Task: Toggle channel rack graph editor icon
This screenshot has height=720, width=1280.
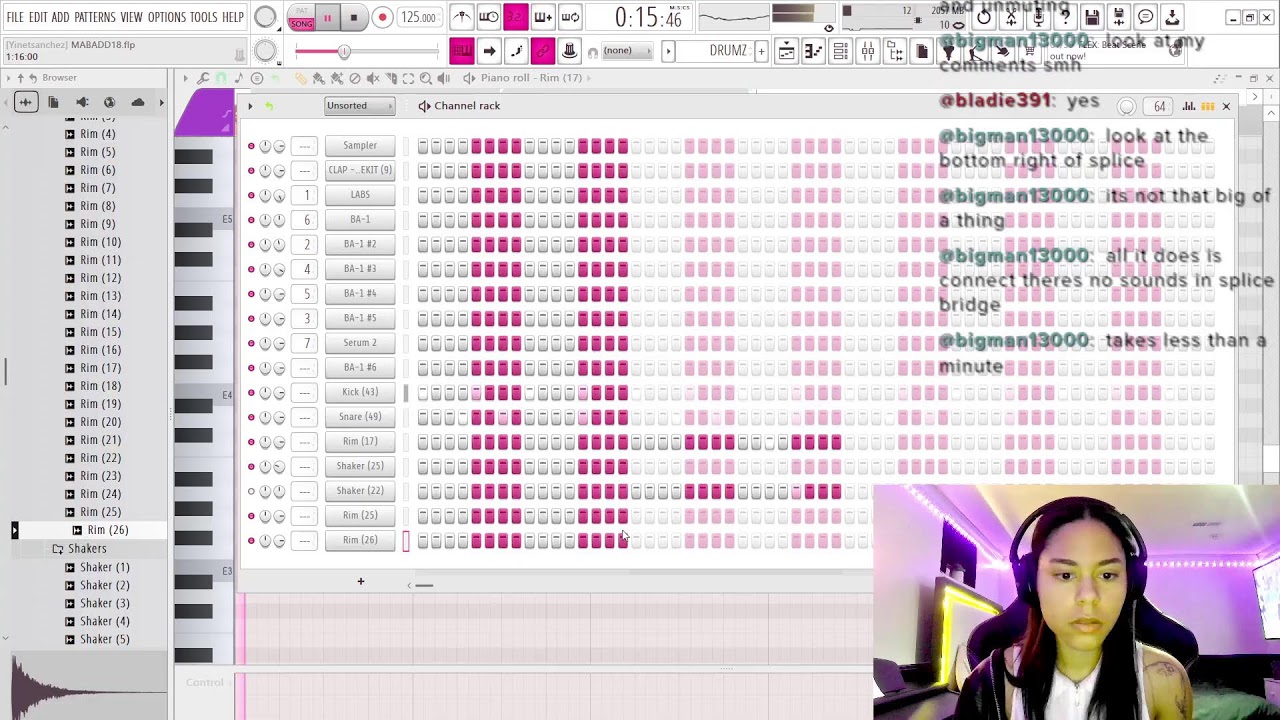Action: (x=1189, y=106)
